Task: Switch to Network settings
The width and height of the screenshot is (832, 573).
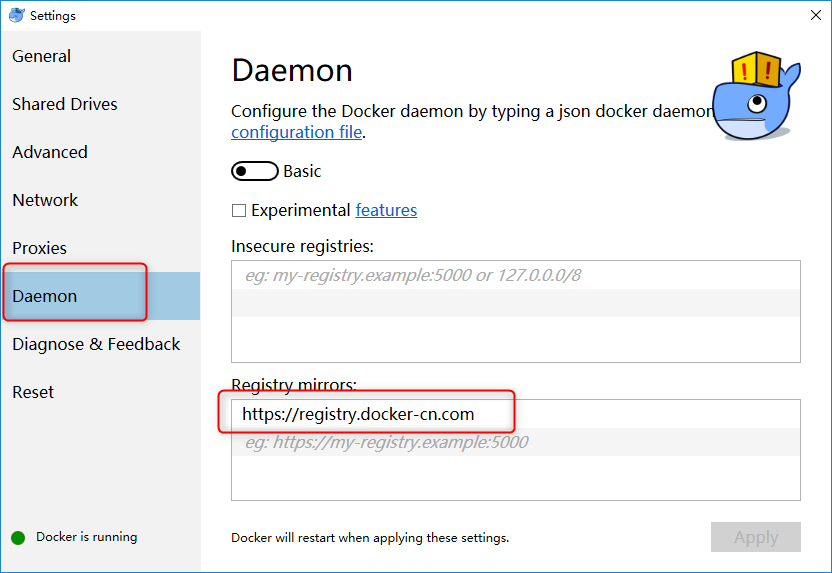Action: (45, 200)
